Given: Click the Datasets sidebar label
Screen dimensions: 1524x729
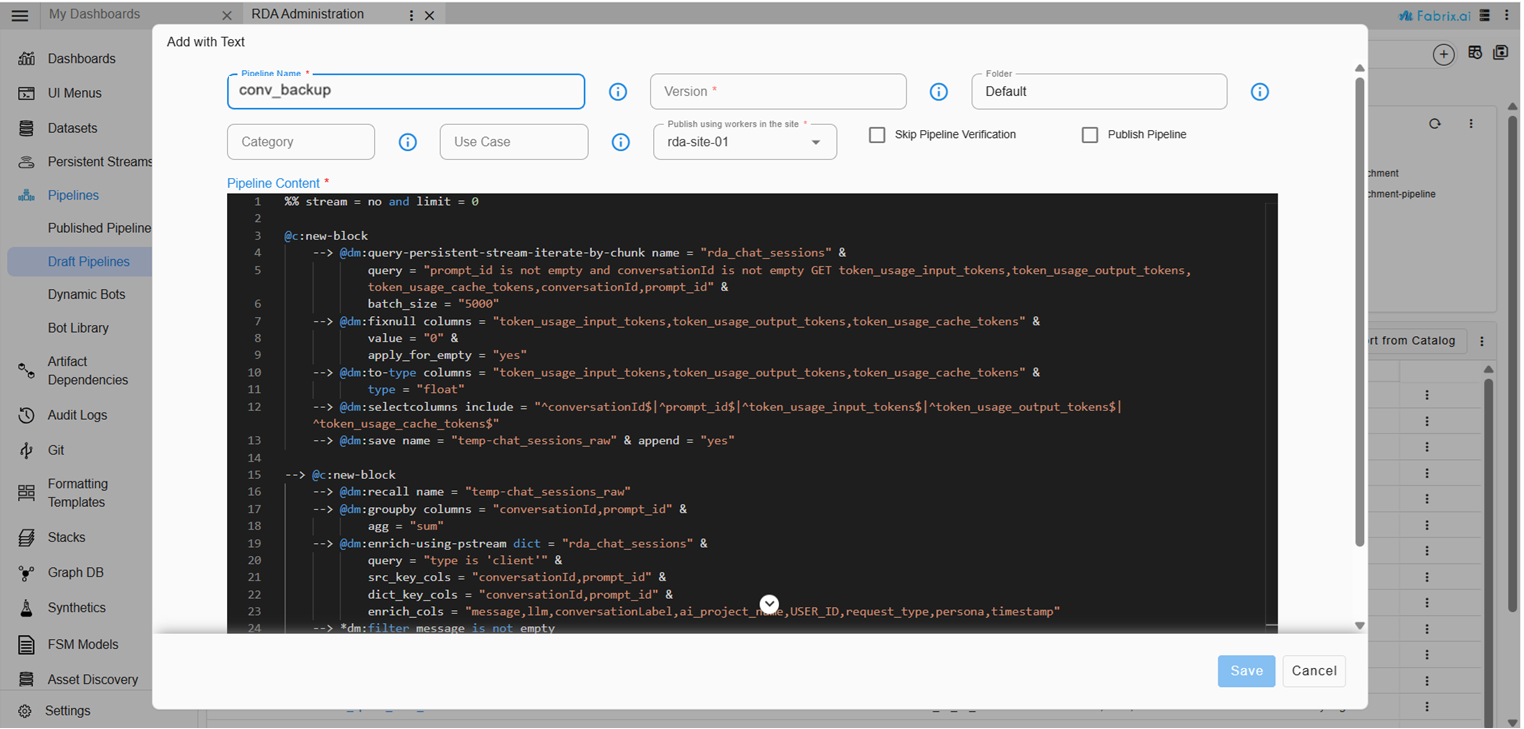Looking at the screenshot, I should tap(73, 128).
